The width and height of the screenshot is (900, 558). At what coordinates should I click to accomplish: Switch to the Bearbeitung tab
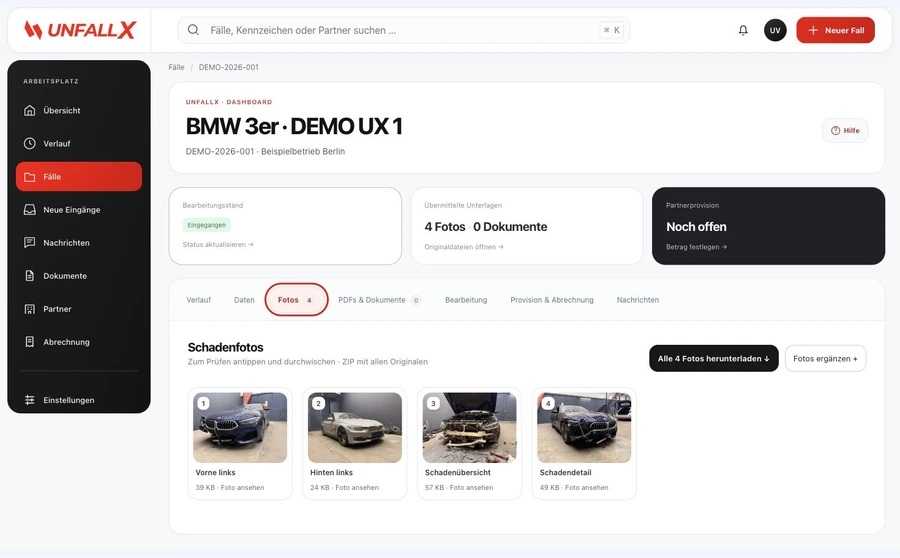(466, 300)
